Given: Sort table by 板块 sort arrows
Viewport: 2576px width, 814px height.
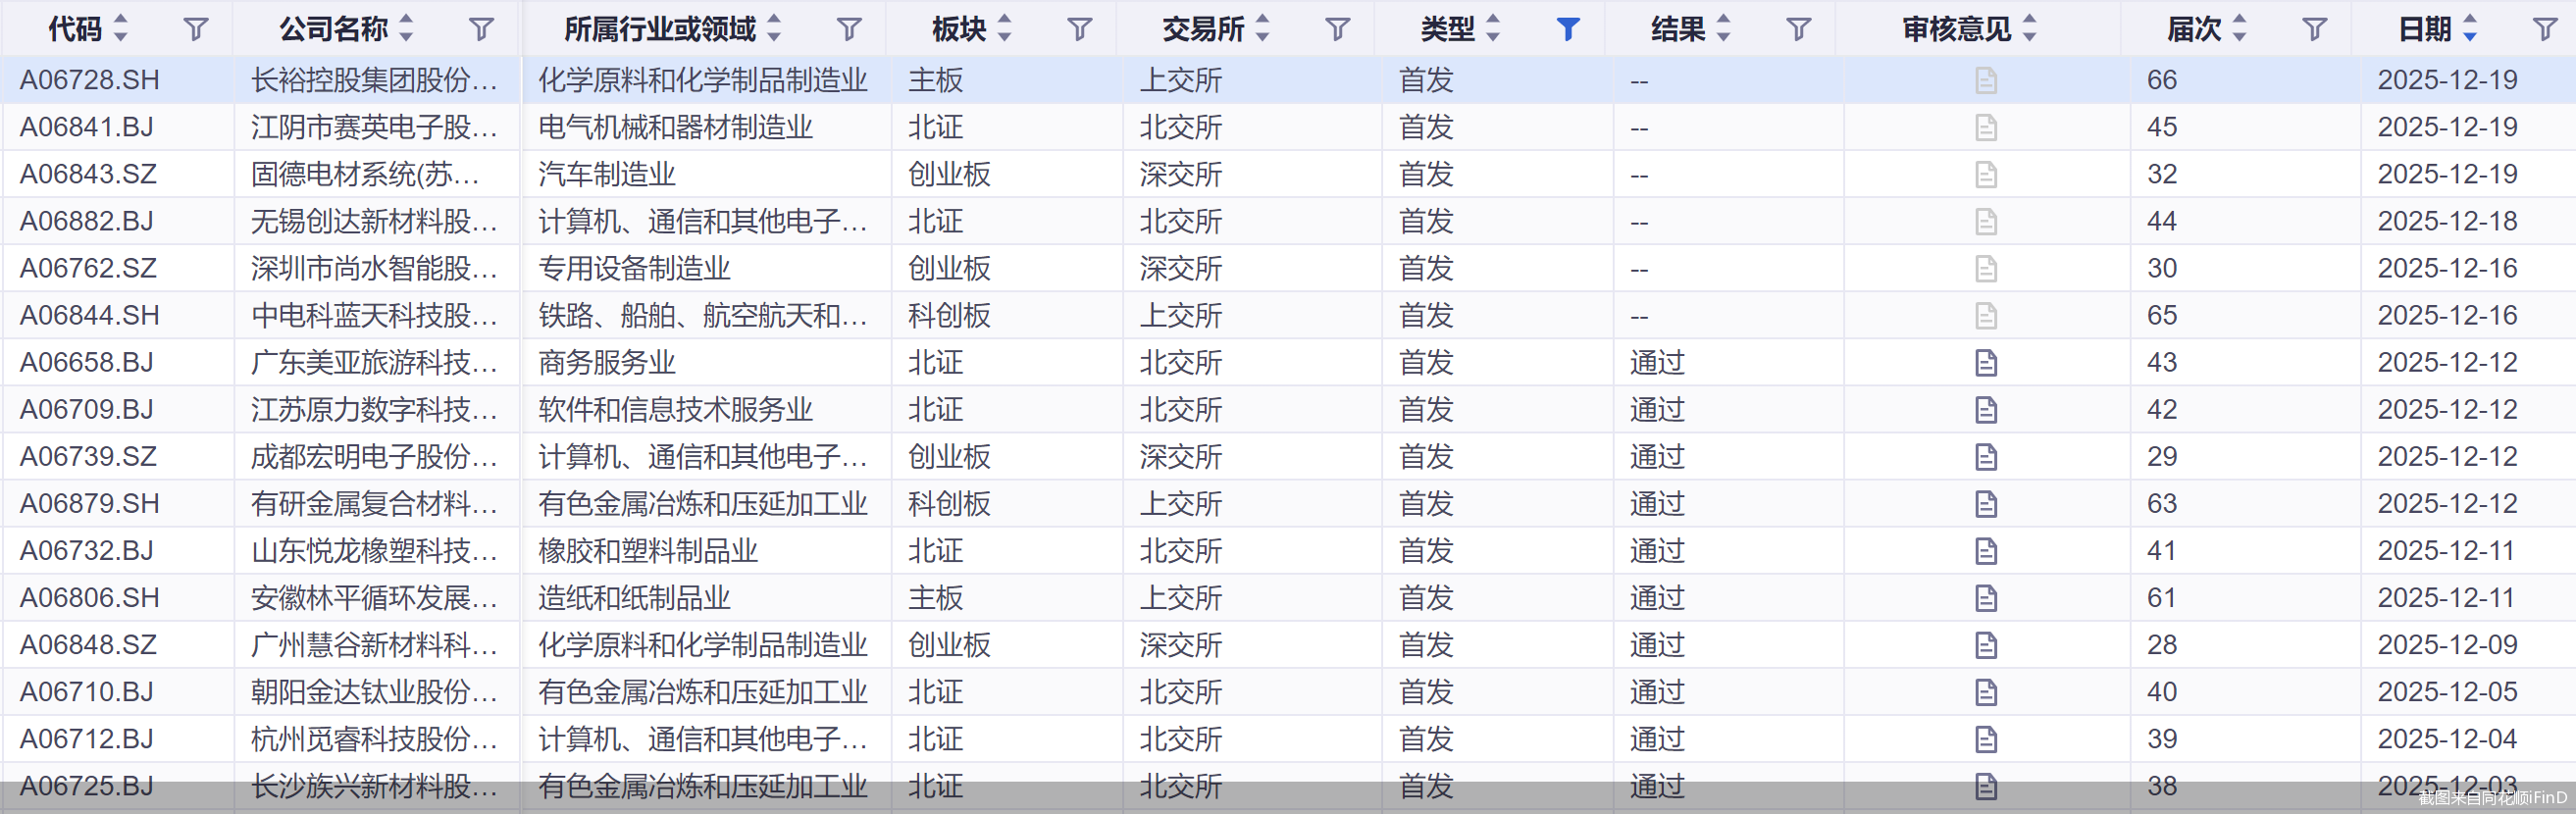Looking at the screenshot, I should (x=1005, y=29).
